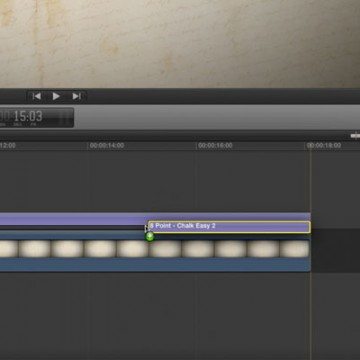Click the textured paper image in the viewer

180,43
